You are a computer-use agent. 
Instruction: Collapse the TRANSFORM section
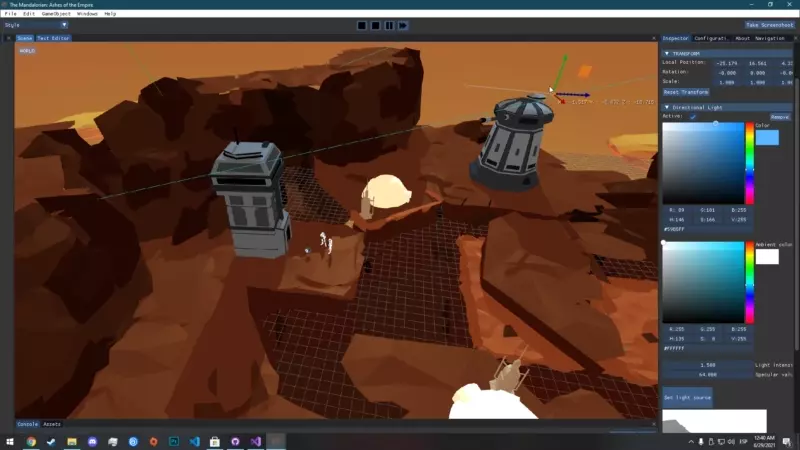(666, 54)
